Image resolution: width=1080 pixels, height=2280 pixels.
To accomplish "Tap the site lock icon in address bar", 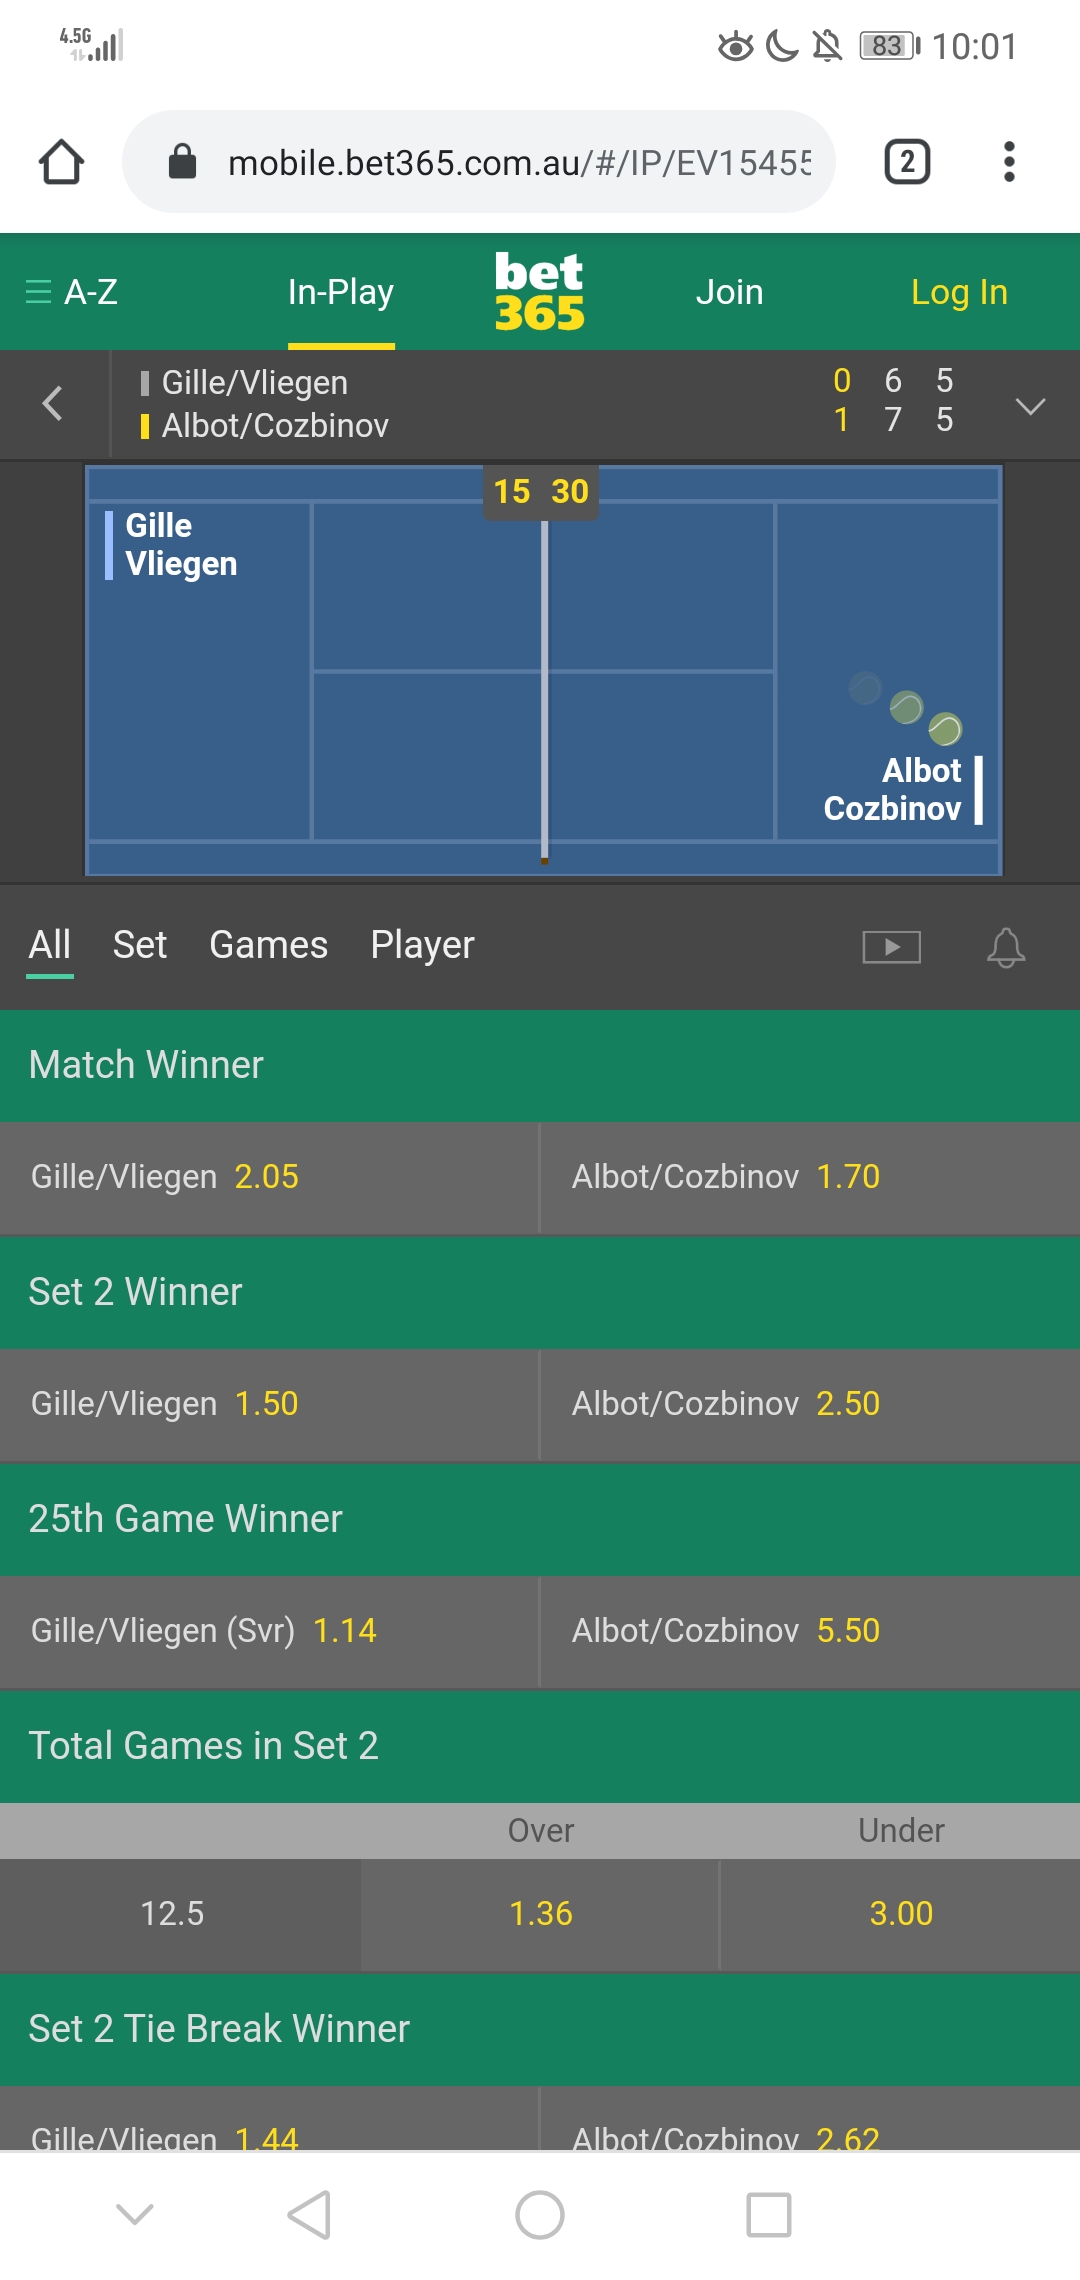I will pyautogui.click(x=183, y=161).
